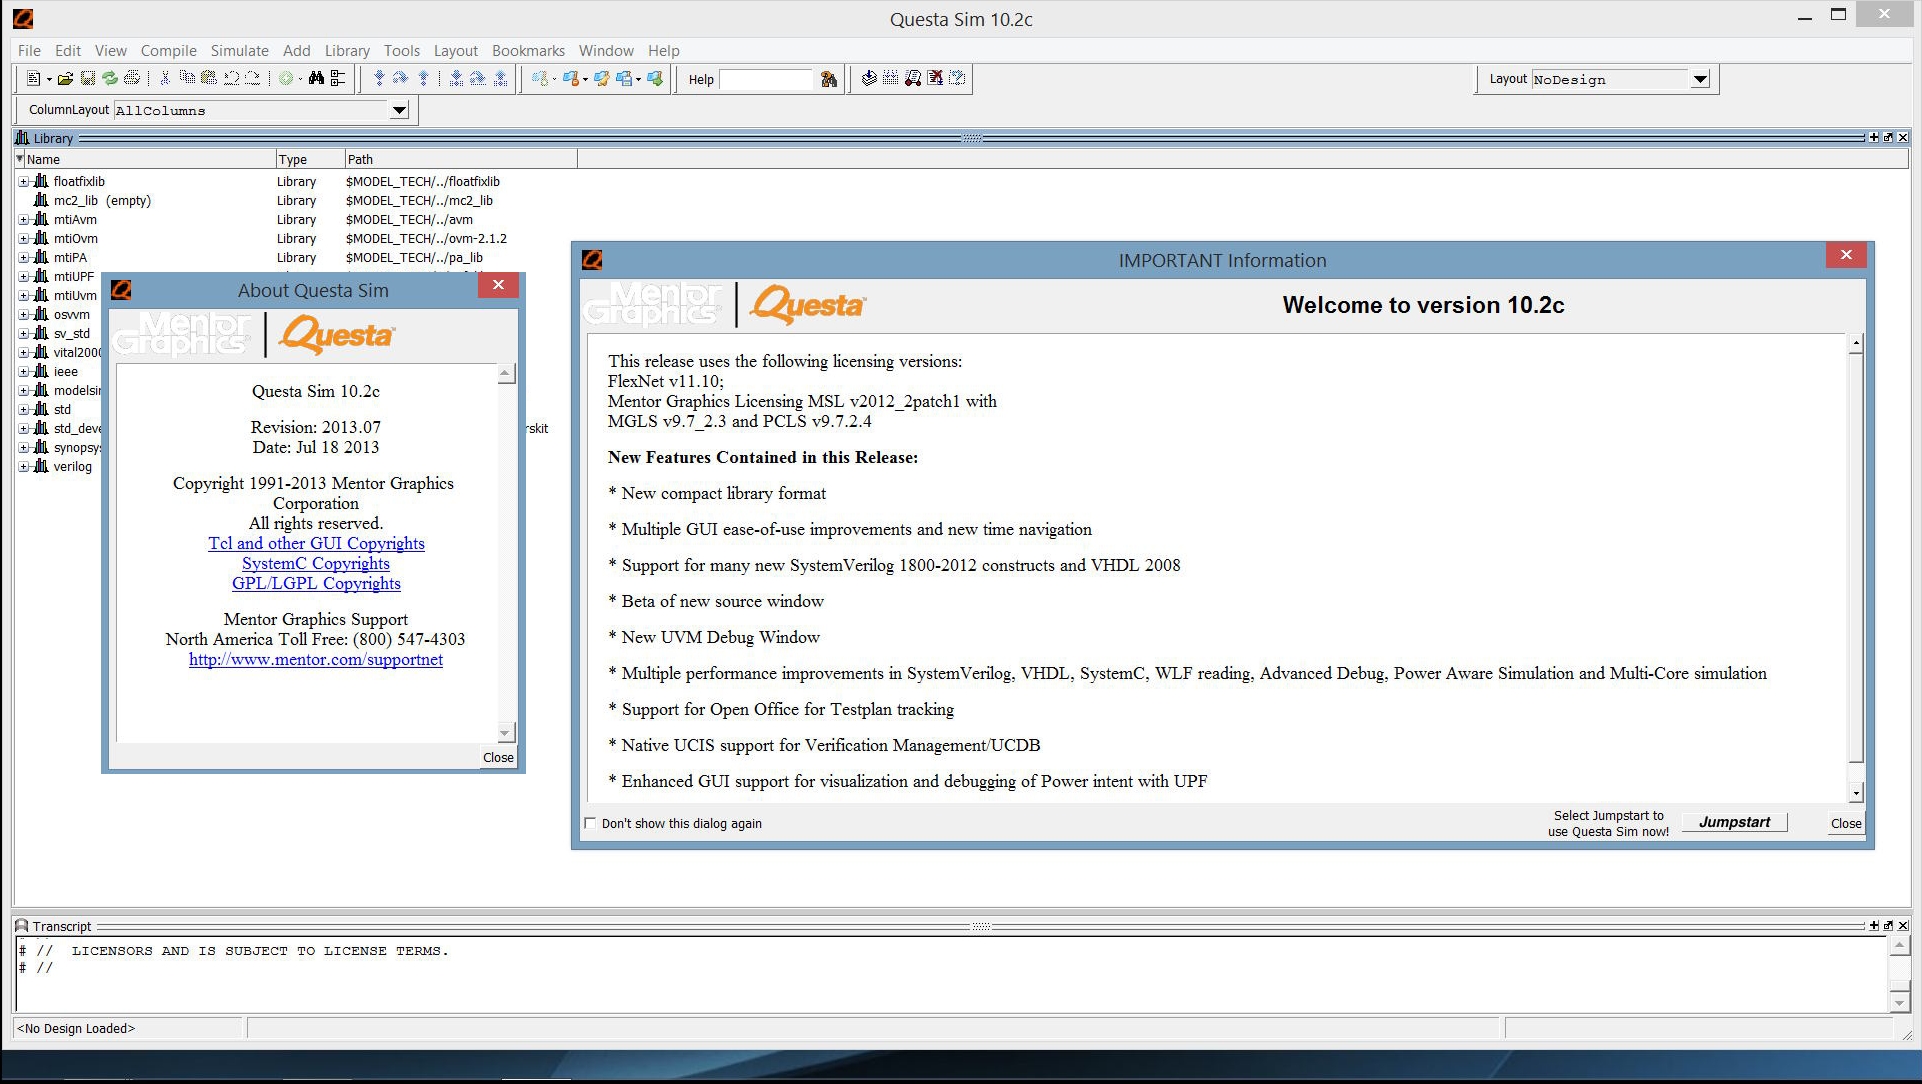This screenshot has width=1922, height=1084.
Task: Expand the ieee library node
Action: (x=23, y=372)
